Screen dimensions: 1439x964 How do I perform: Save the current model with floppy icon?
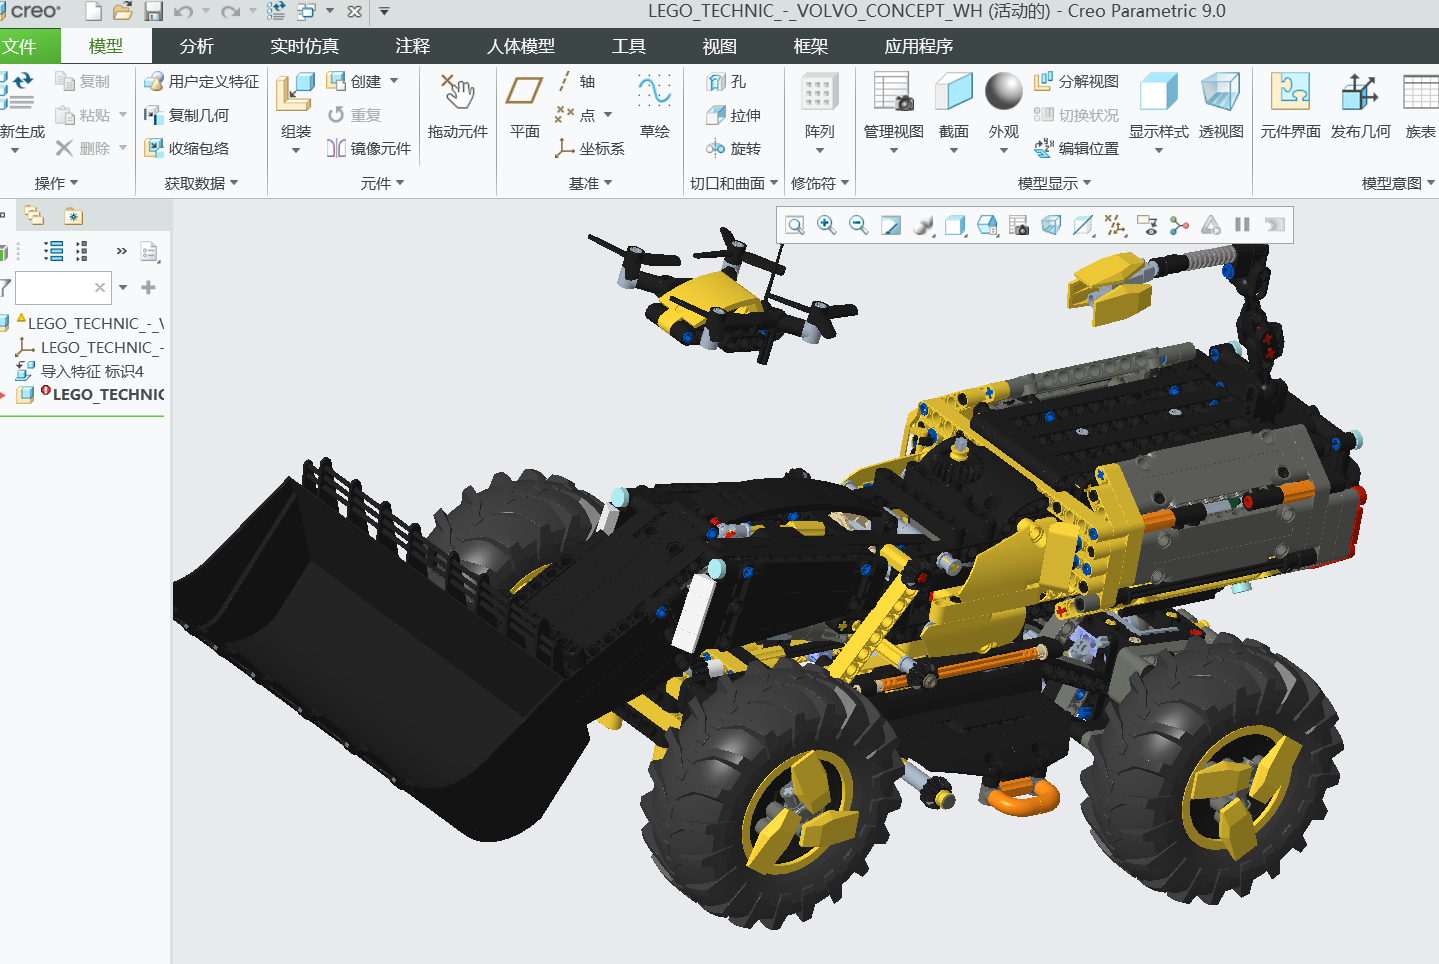[153, 12]
